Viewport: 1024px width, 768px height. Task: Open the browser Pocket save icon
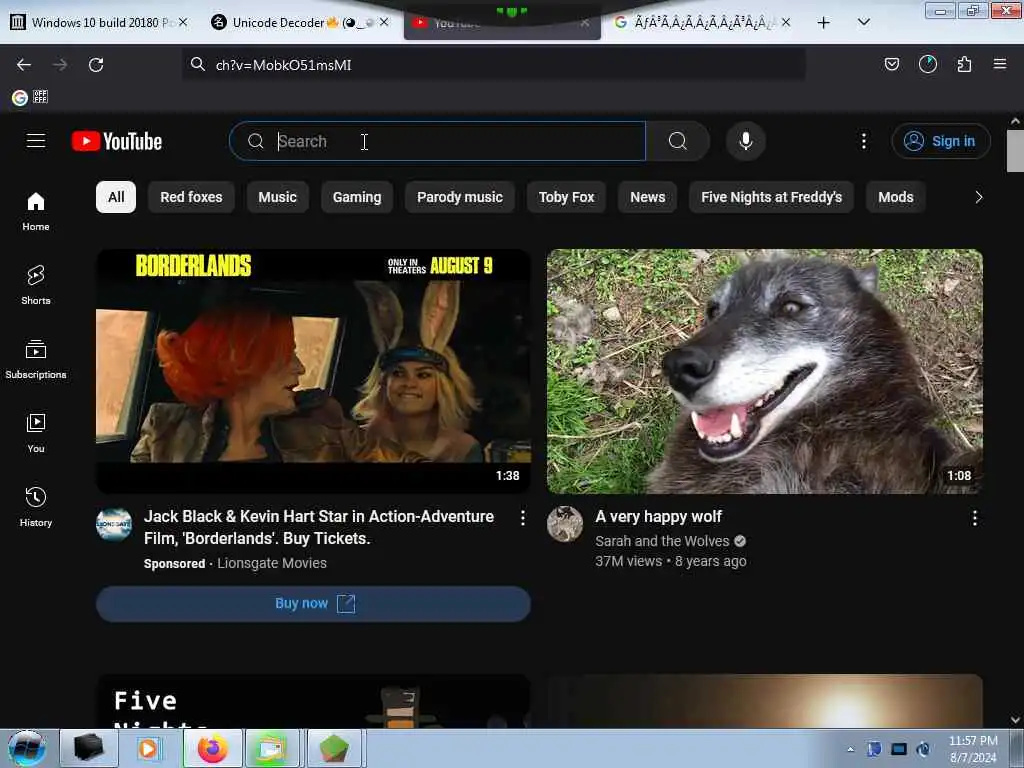(891, 64)
